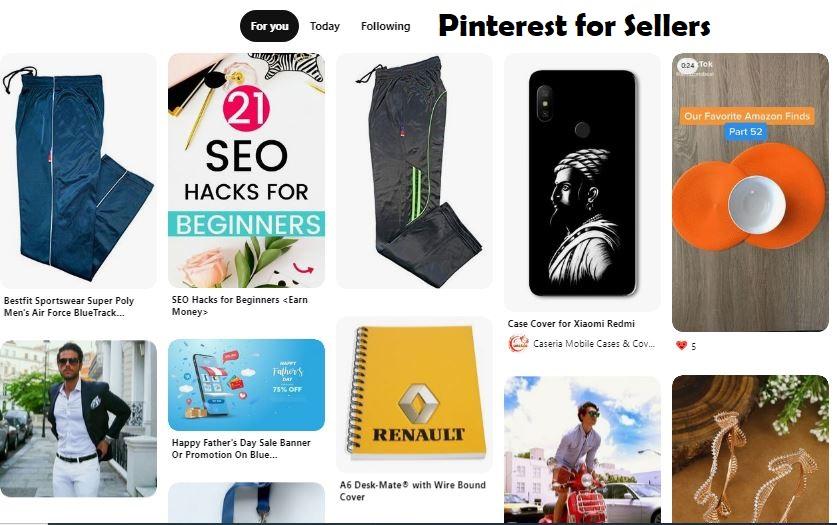The image size is (837, 525).
Task: Open the man on red scooter pin
Action: pyautogui.click(x=582, y=450)
